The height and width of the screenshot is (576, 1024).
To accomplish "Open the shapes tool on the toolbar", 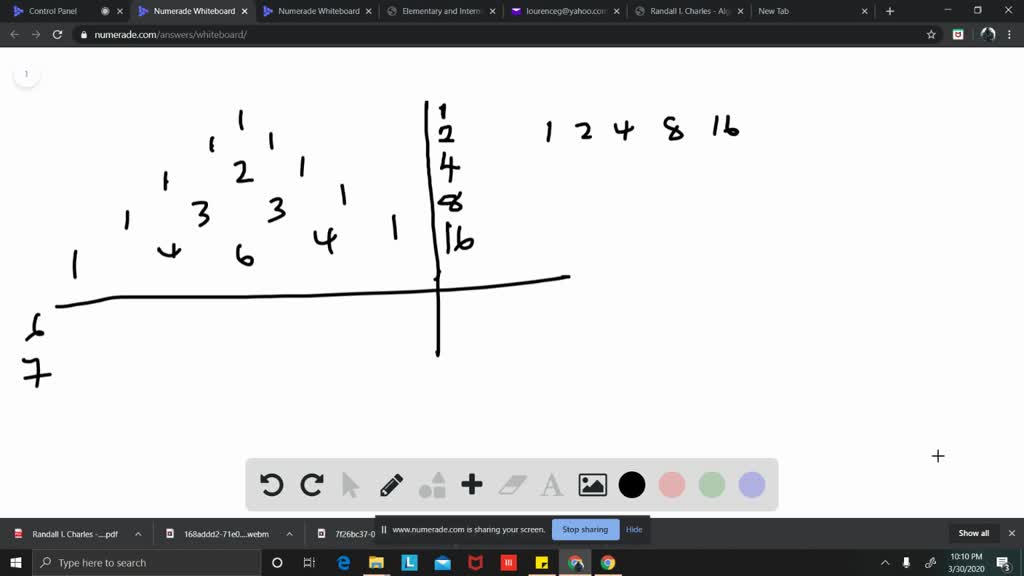I will point(432,485).
